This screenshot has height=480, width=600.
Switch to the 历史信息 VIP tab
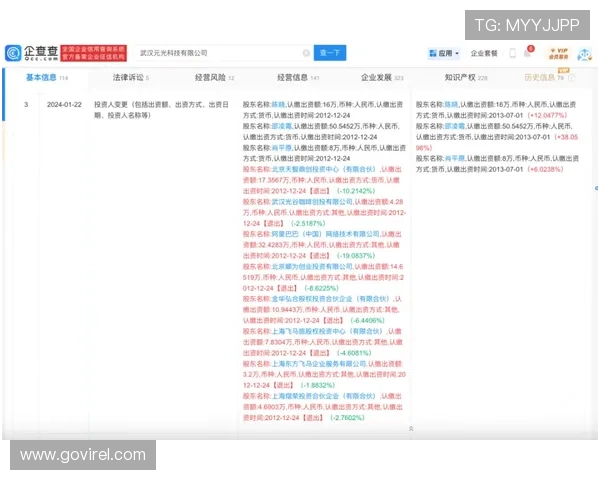[x=544, y=78]
